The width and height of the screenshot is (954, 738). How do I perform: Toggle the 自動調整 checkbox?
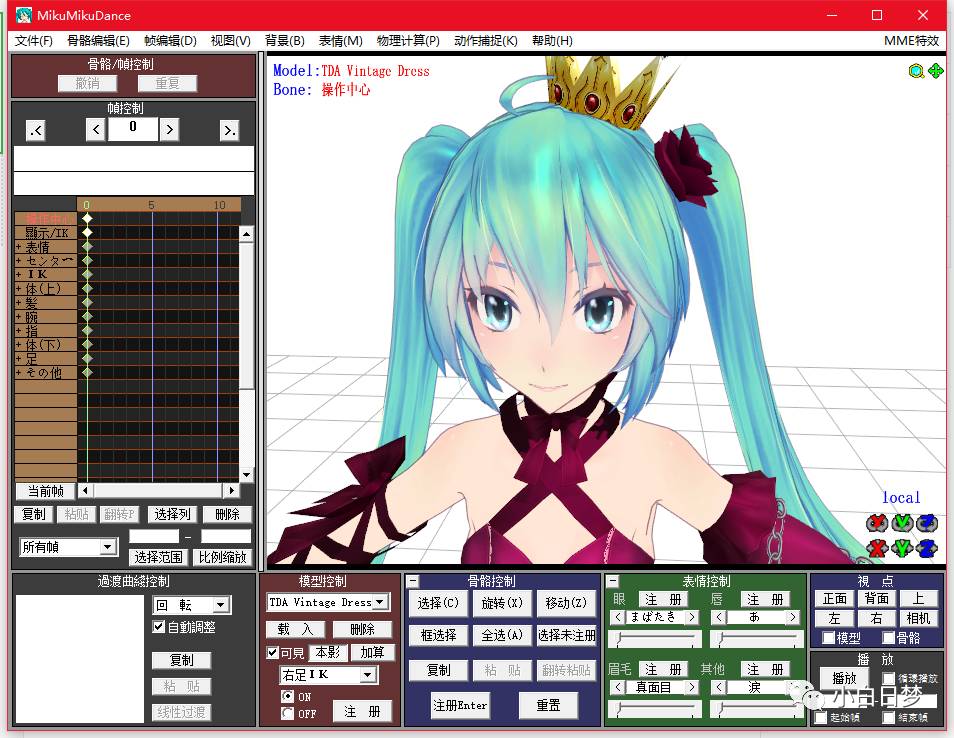click(158, 627)
